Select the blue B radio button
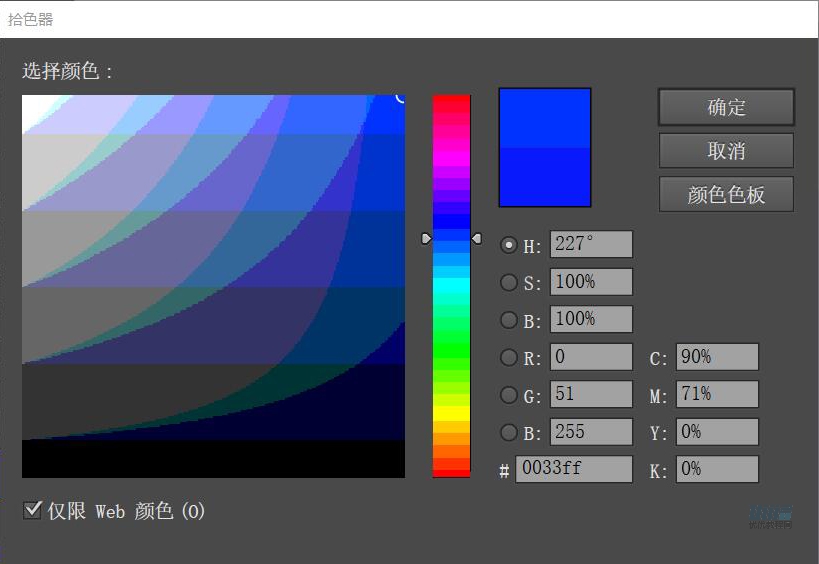819x564 pixels. click(x=509, y=432)
